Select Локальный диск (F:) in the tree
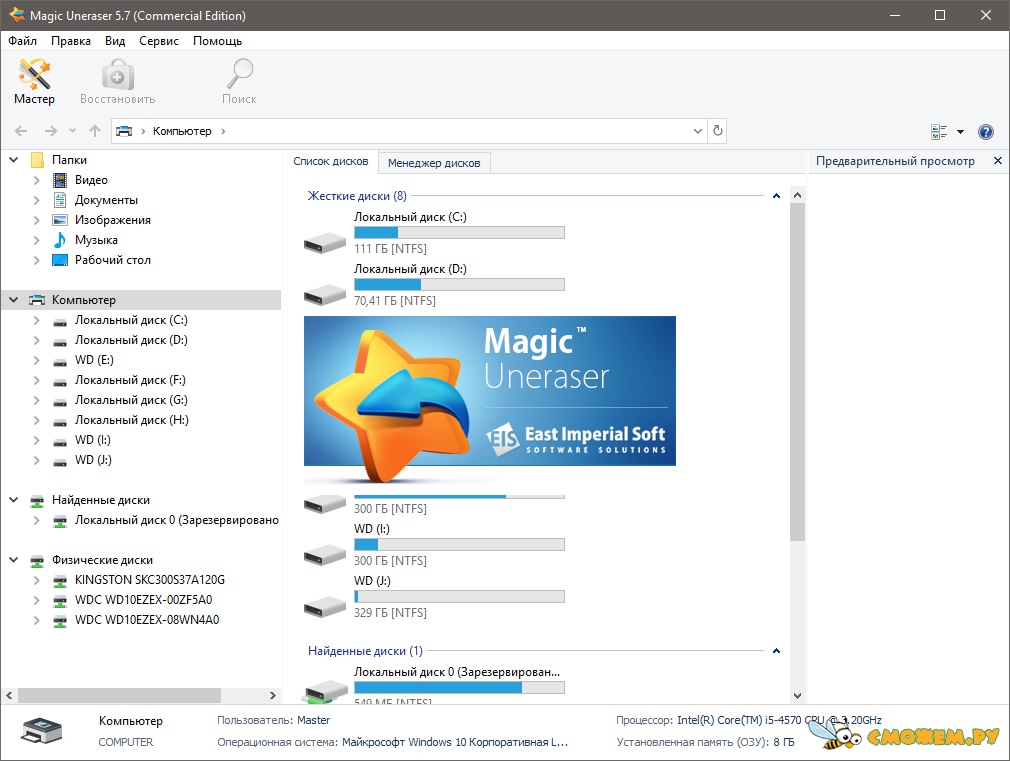1010x761 pixels. pos(130,380)
